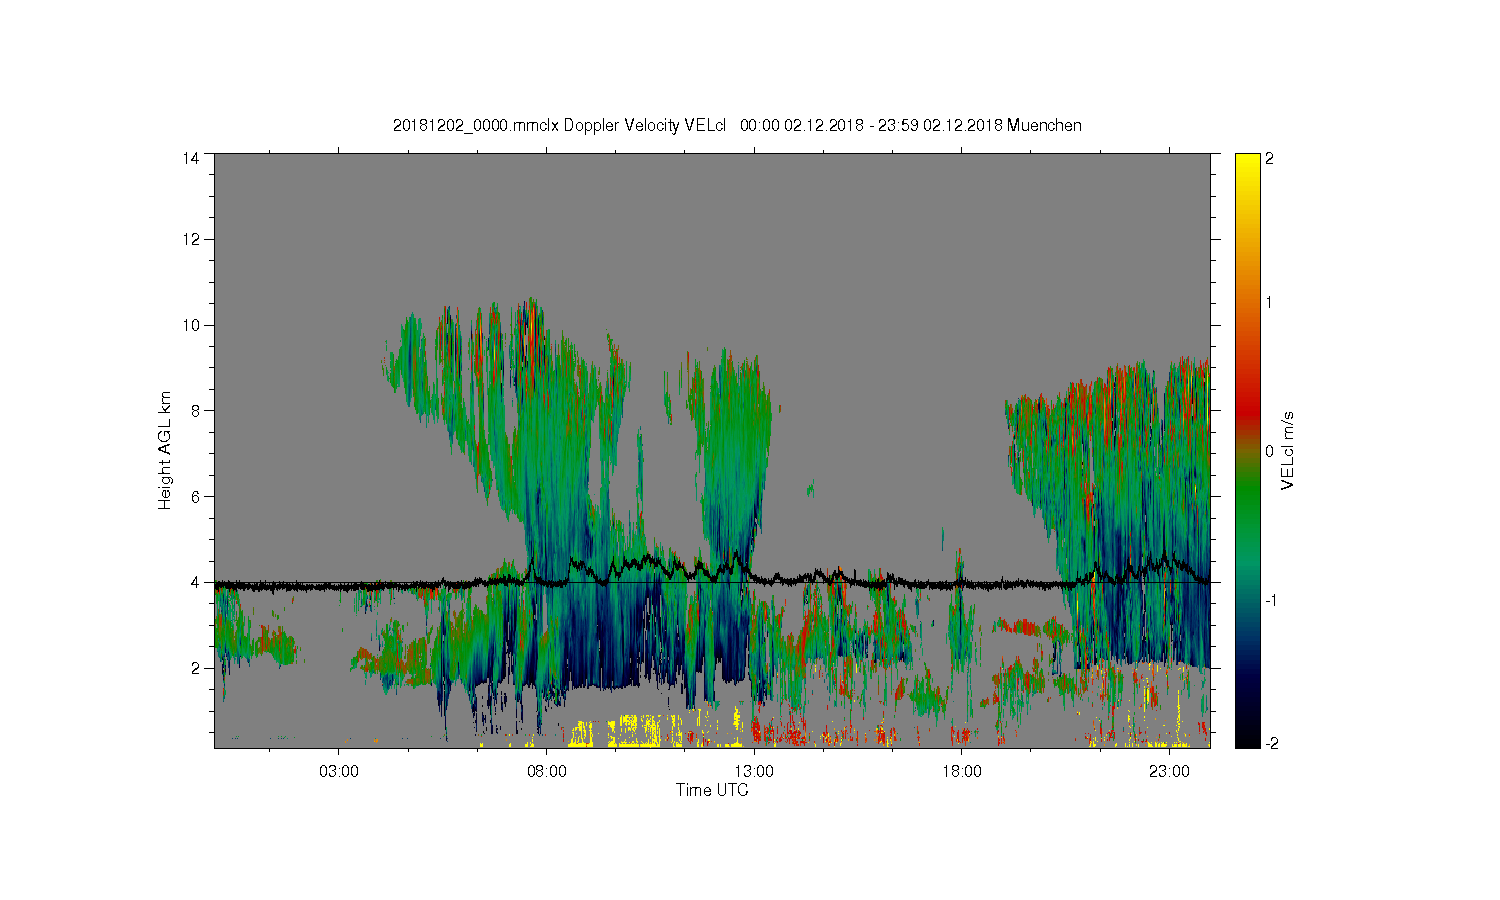Click the 03:00 time tick label
Image resolution: width=1500 pixels, height=900 pixels.
click(x=339, y=772)
